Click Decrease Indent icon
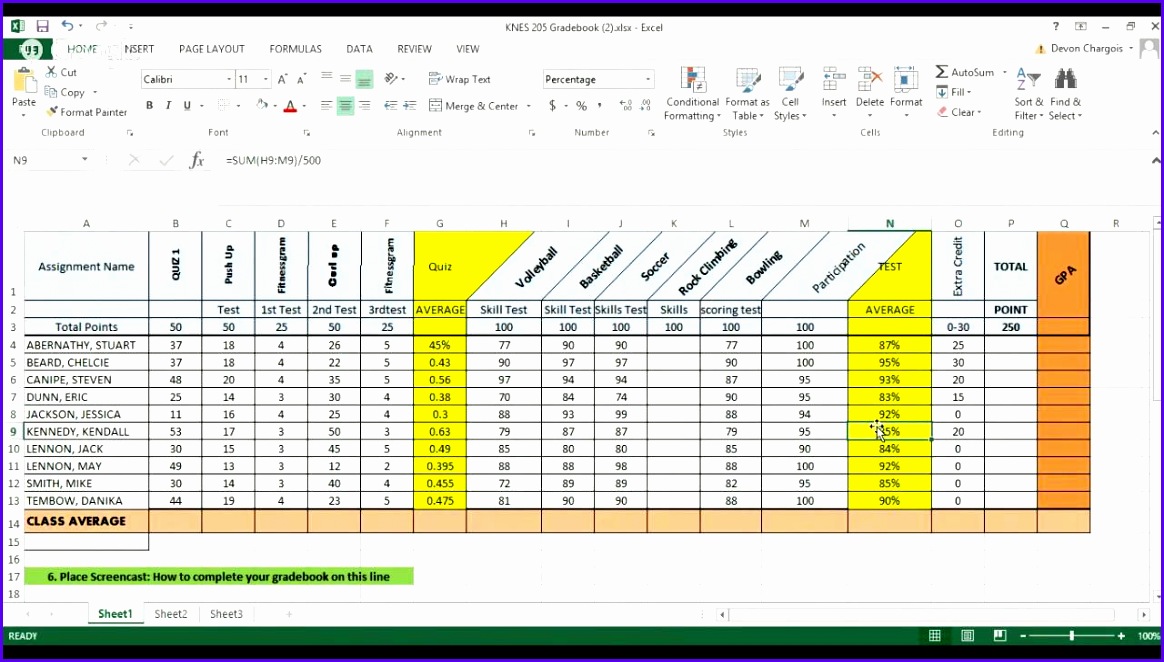The width and height of the screenshot is (1164, 662). pyautogui.click(x=390, y=105)
